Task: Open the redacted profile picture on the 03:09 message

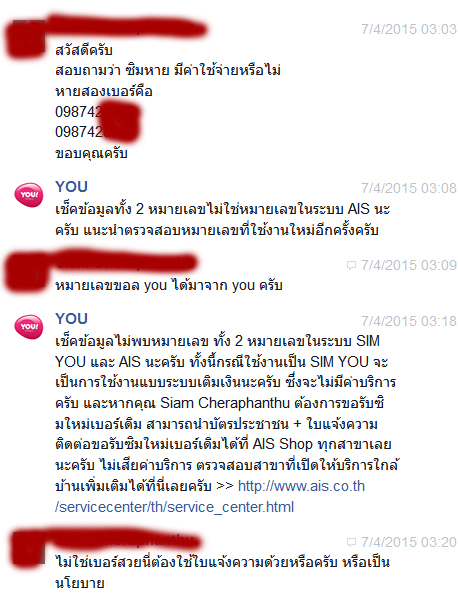Action: coord(27,273)
